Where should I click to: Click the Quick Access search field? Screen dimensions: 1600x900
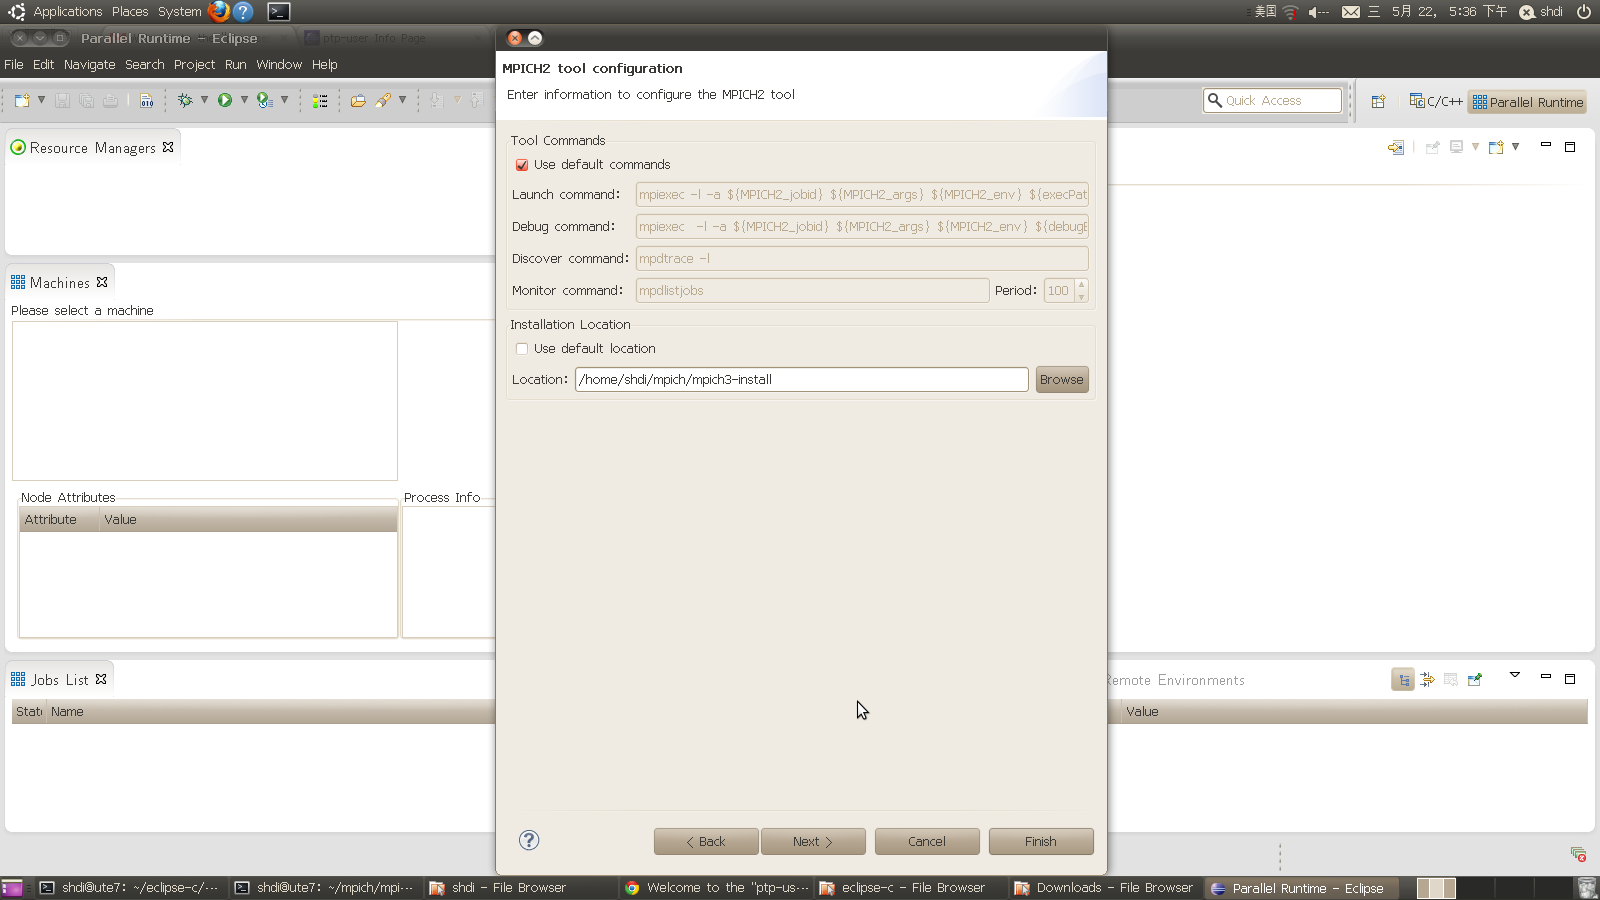click(1272, 101)
